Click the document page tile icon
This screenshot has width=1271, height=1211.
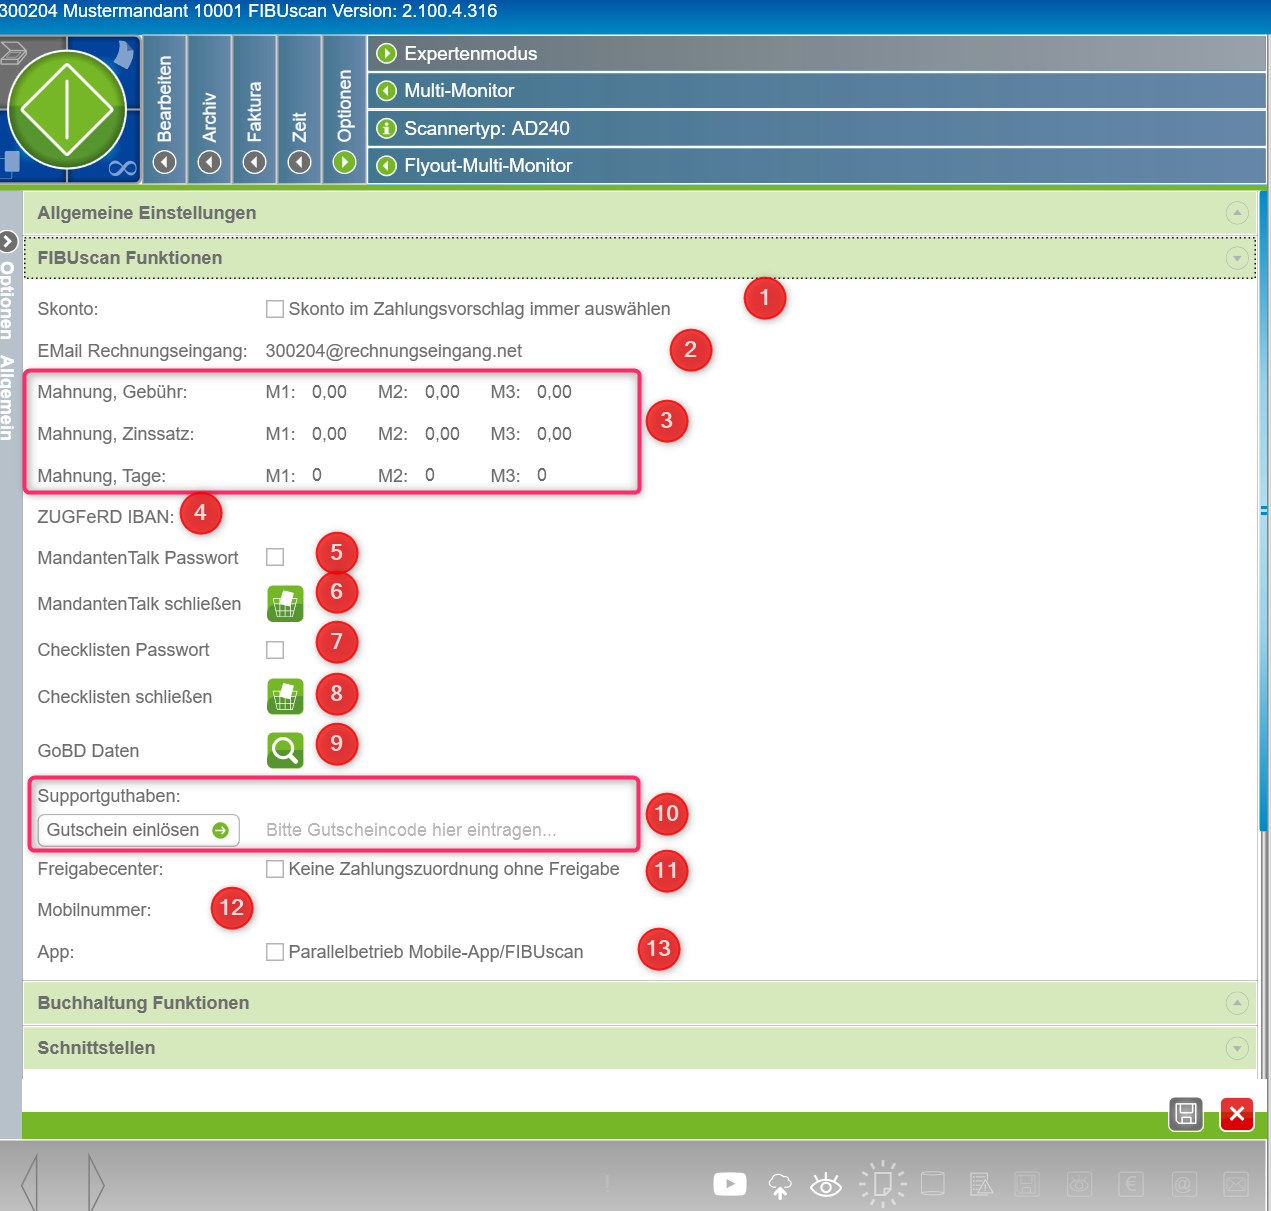click(x=124, y=53)
